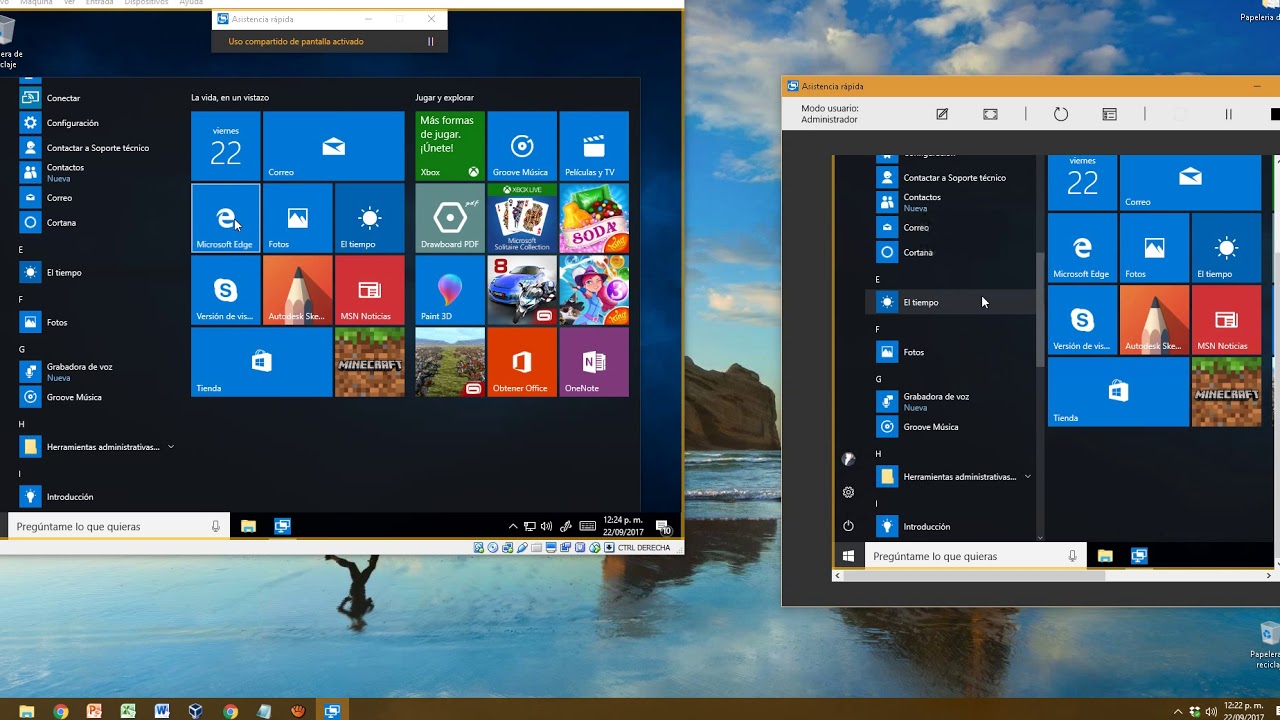1280x720 pixels.
Task: Open VirtualBox cube icon on host taskbar
Action: coord(196,711)
